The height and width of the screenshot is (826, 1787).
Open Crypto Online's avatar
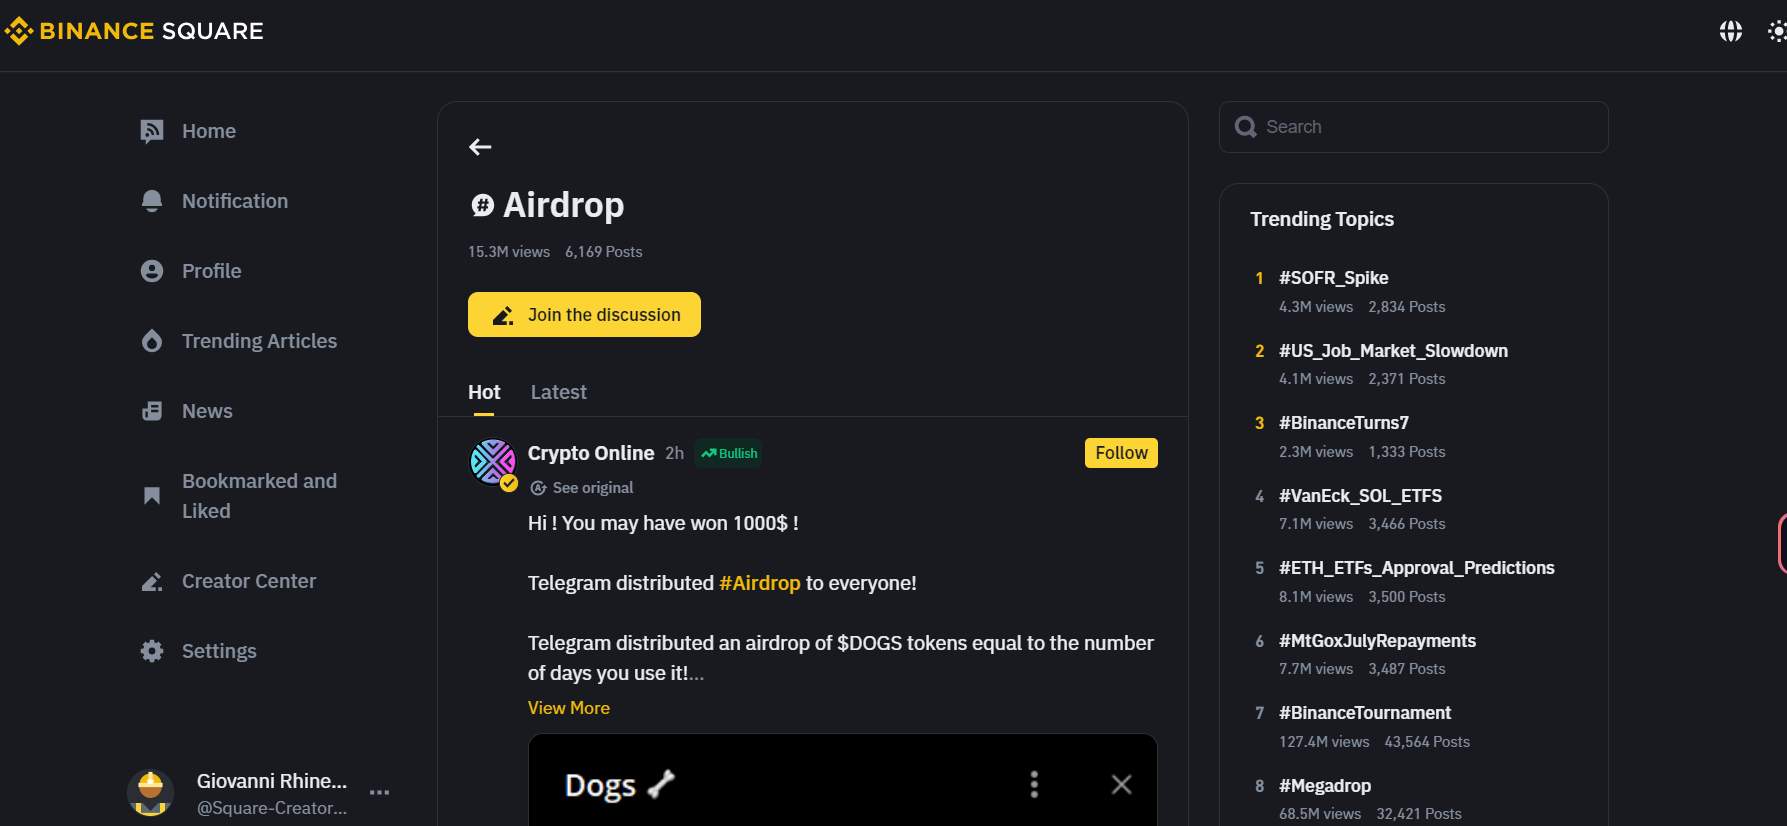tap(493, 462)
